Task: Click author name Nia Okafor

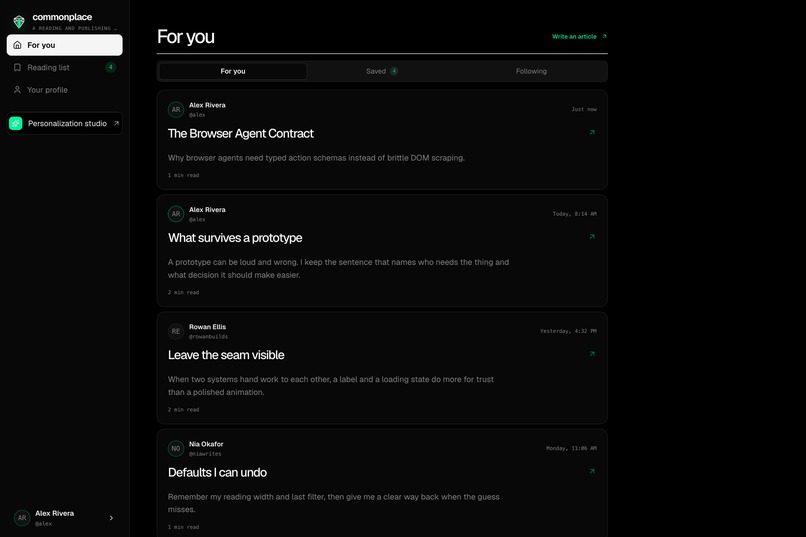Action: pyautogui.click(x=206, y=444)
